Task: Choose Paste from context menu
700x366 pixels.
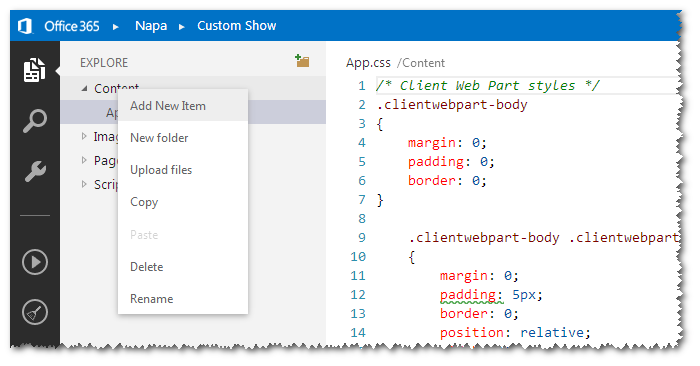Action: coord(183,235)
